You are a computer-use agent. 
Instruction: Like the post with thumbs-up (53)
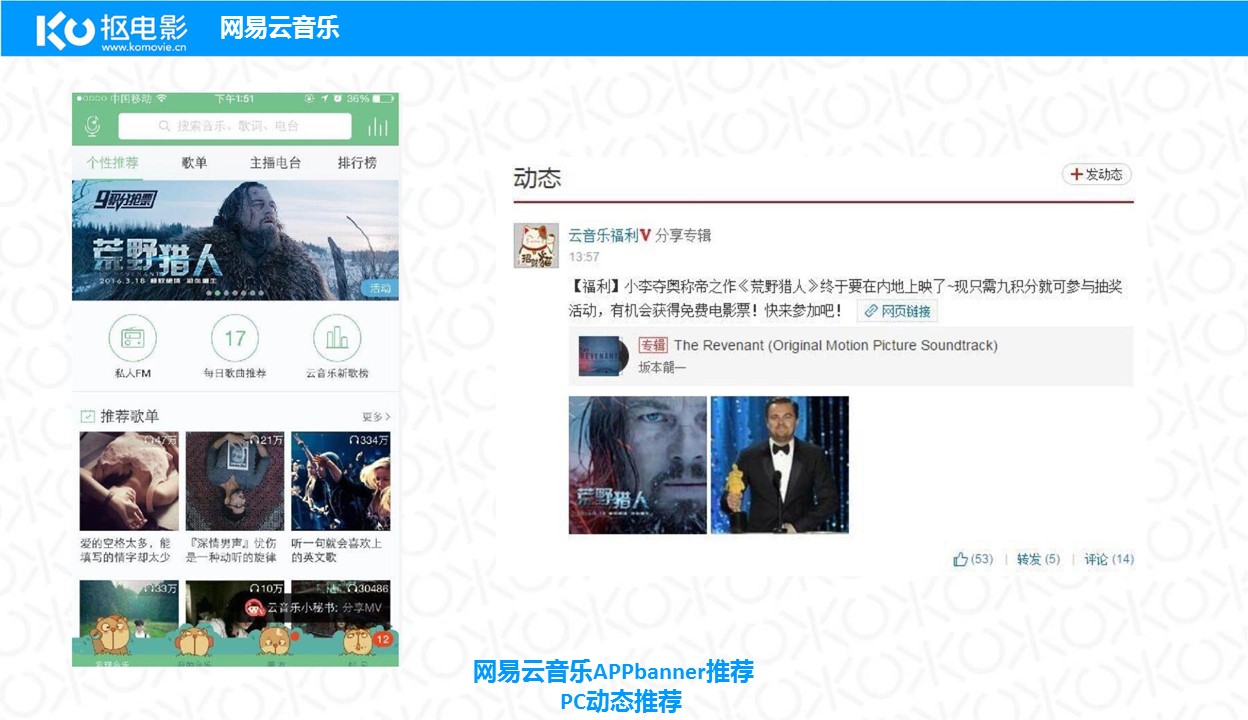(973, 559)
